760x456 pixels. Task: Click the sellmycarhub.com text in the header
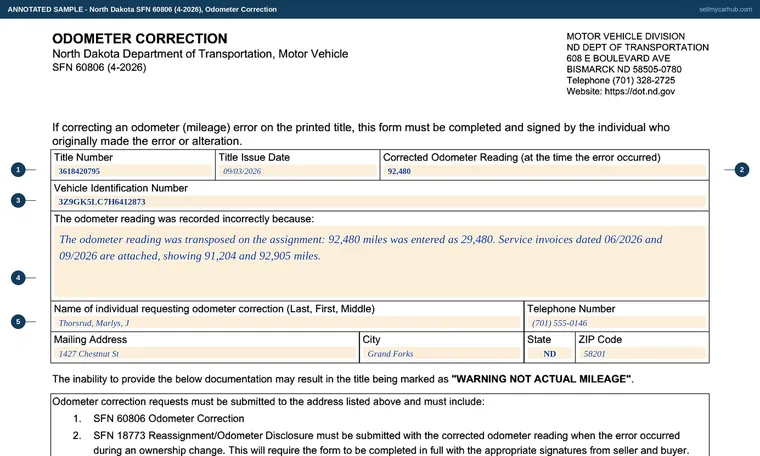pyautogui.click(x=725, y=9)
